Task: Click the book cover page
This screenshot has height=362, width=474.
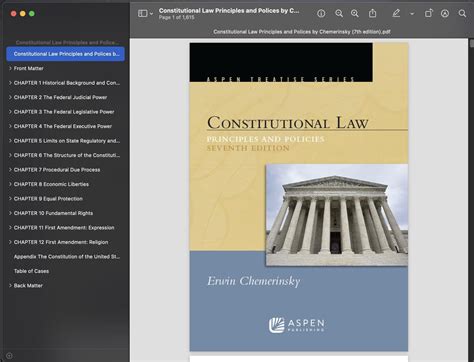Action: pyautogui.click(x=299, y=197)
